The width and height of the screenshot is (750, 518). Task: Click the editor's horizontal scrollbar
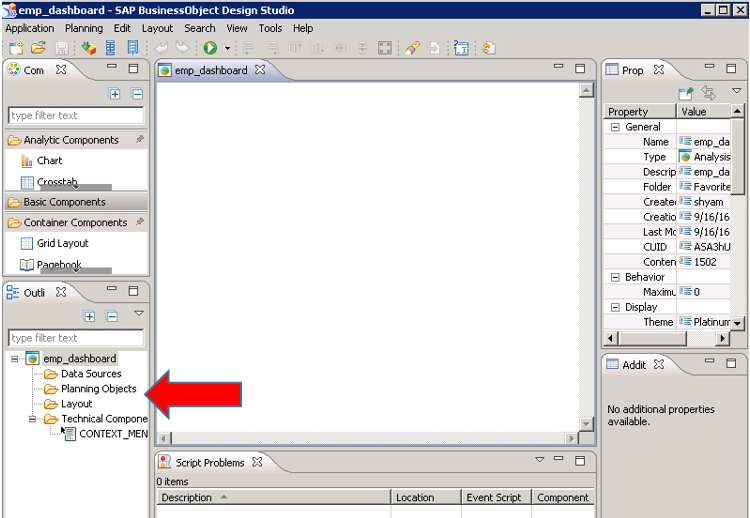(x=367, y=438)
